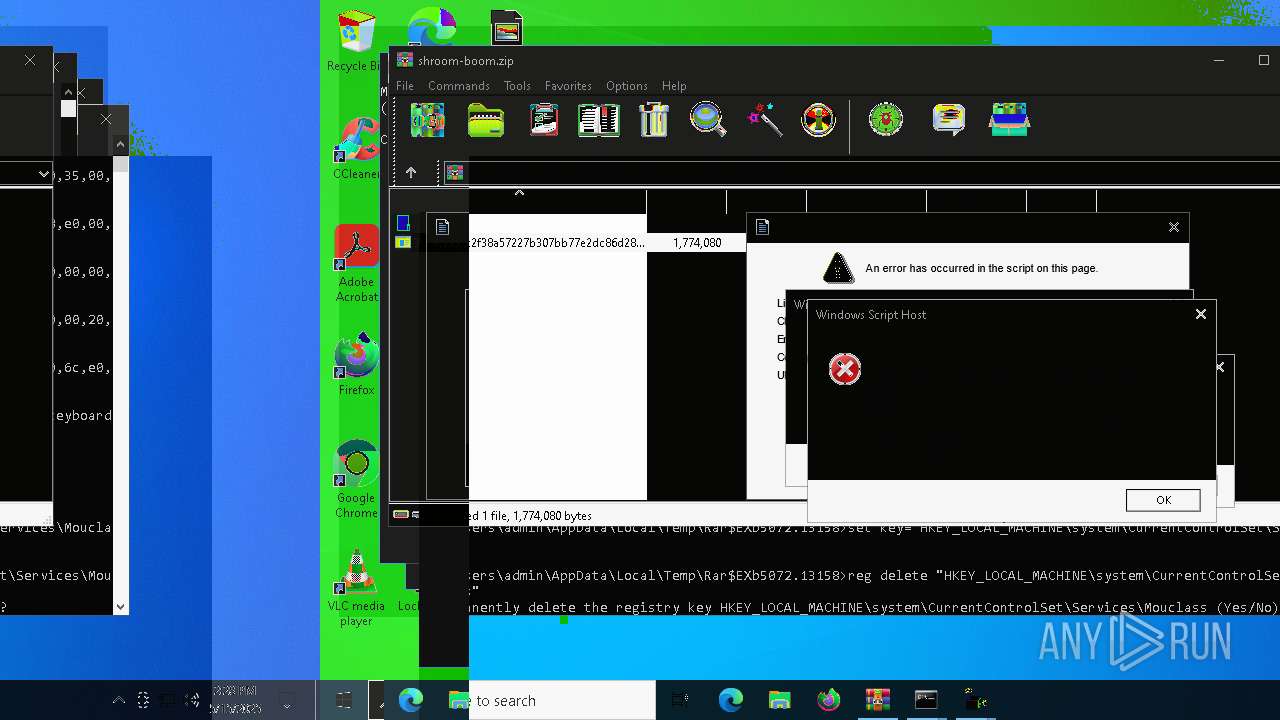The height and width of the screenshot is (720, 1280).
Task: Open the Commands menu
Action: [x=459, y=86]
